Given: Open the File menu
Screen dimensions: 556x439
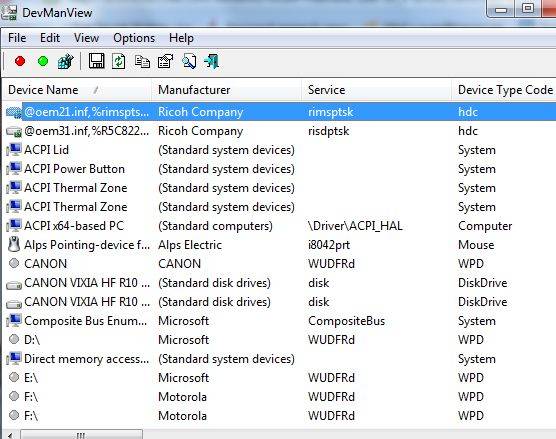Looking at the screenshot, I should pyautogui.click(x=17, y=38).
